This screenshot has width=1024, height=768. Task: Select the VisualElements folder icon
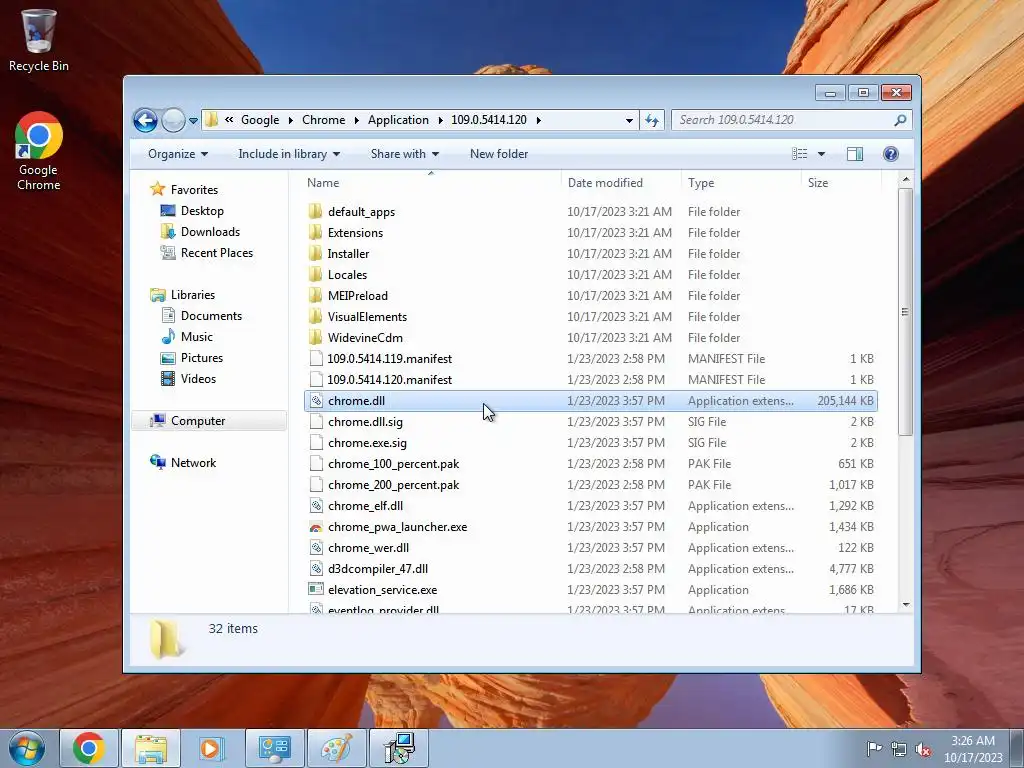pyautogui.click(x=315, y=317)
